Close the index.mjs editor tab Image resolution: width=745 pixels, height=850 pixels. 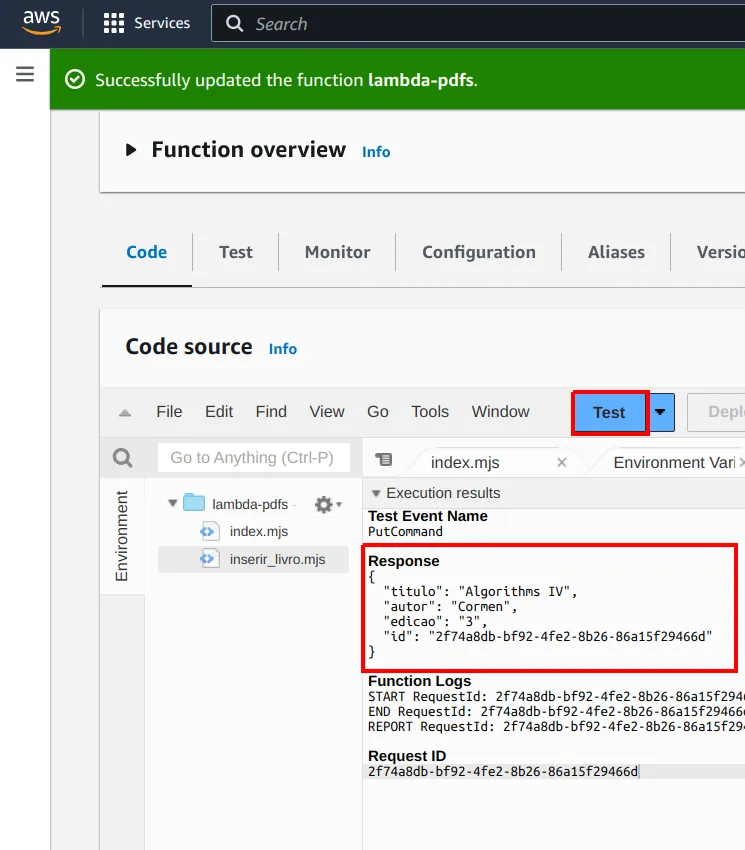(x=562, y=462)
